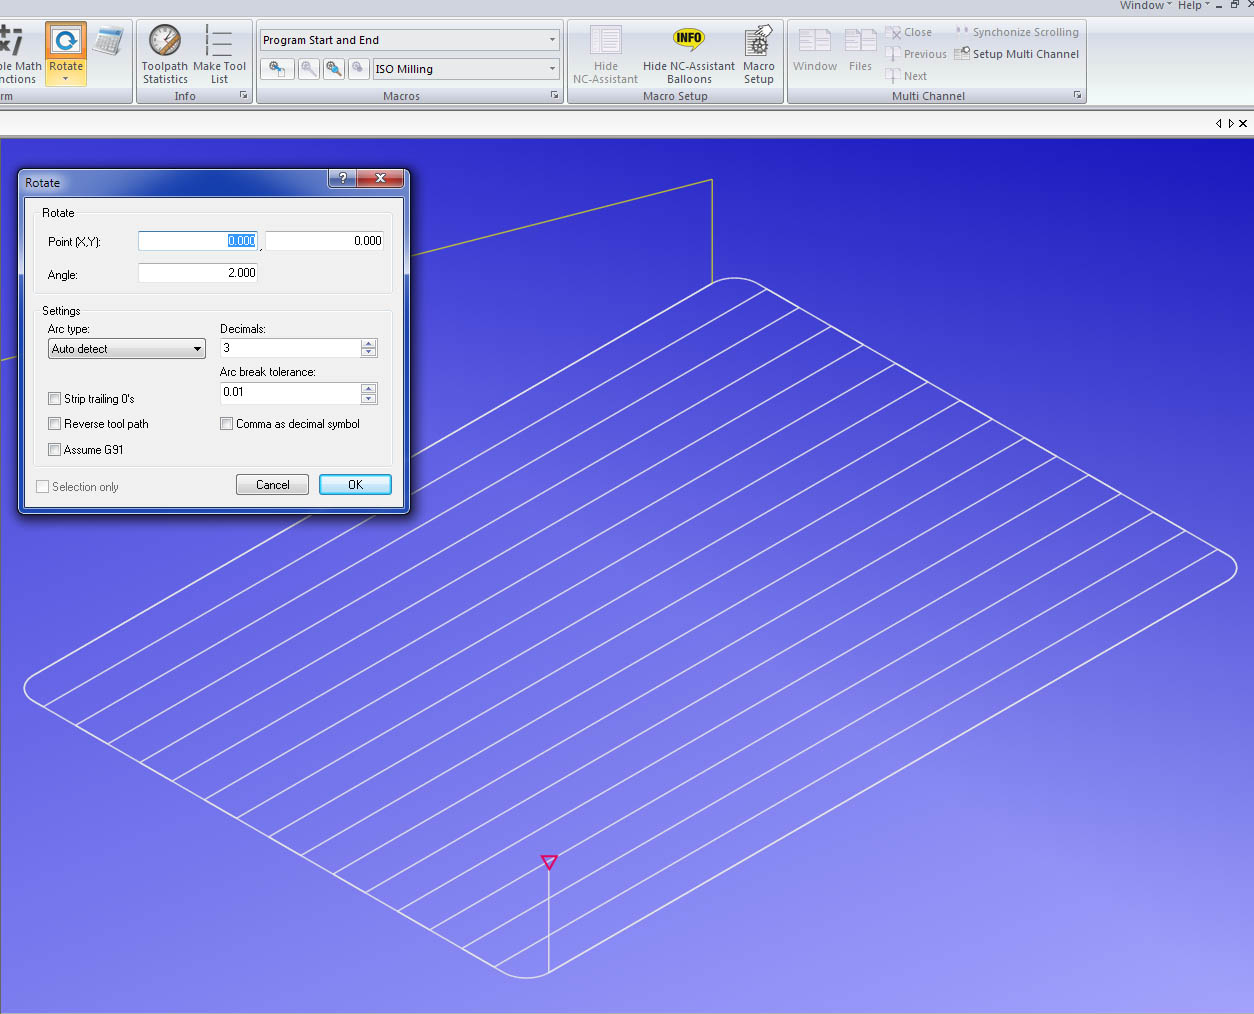
Task: Click Previous in Multi Channel group
Action: (916, 54)
